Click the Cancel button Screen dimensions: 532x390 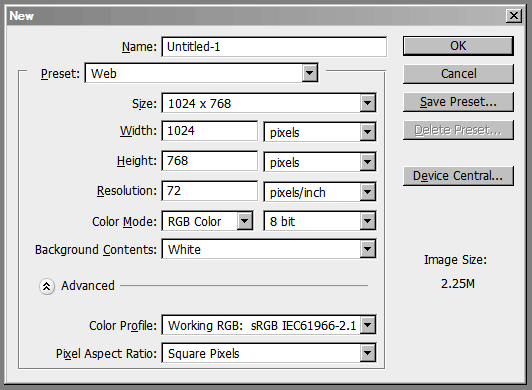point(458,74)
